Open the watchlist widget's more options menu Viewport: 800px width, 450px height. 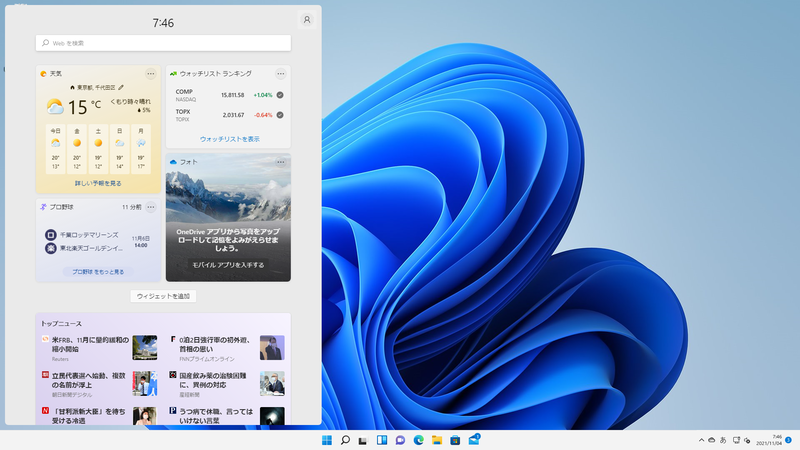pos(281,73)
